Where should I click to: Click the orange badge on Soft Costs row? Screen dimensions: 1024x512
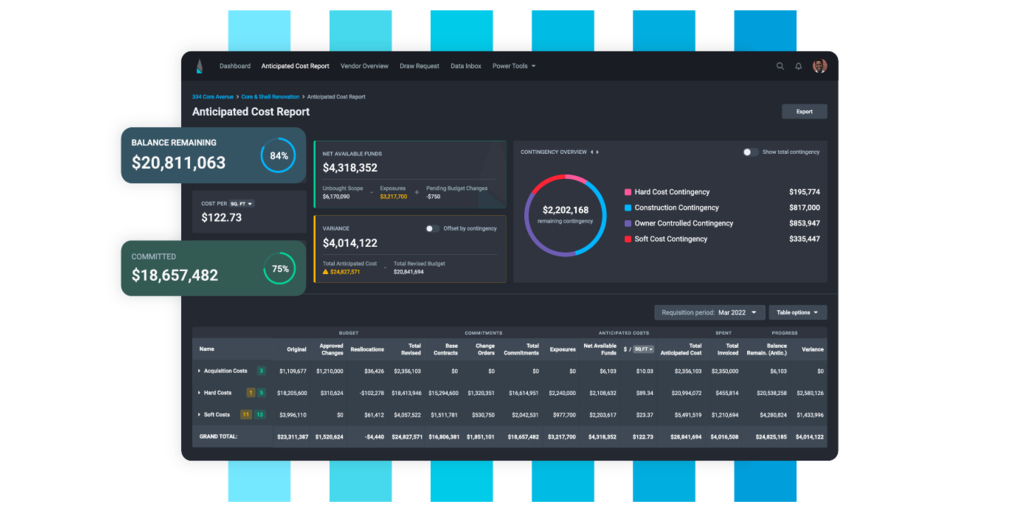click(247, 414)
